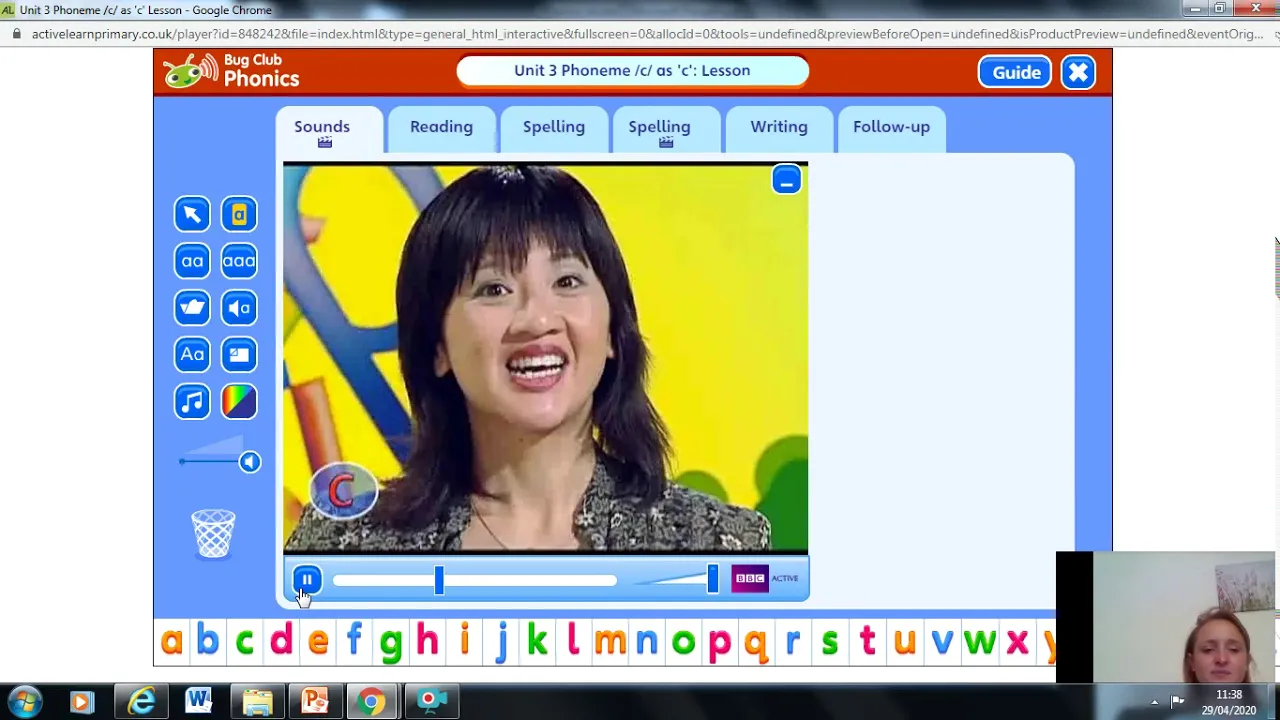Viewport: 1280px width, 720px height.
Task: Open the flashcard layout tool
Action: tap(239, 354)
